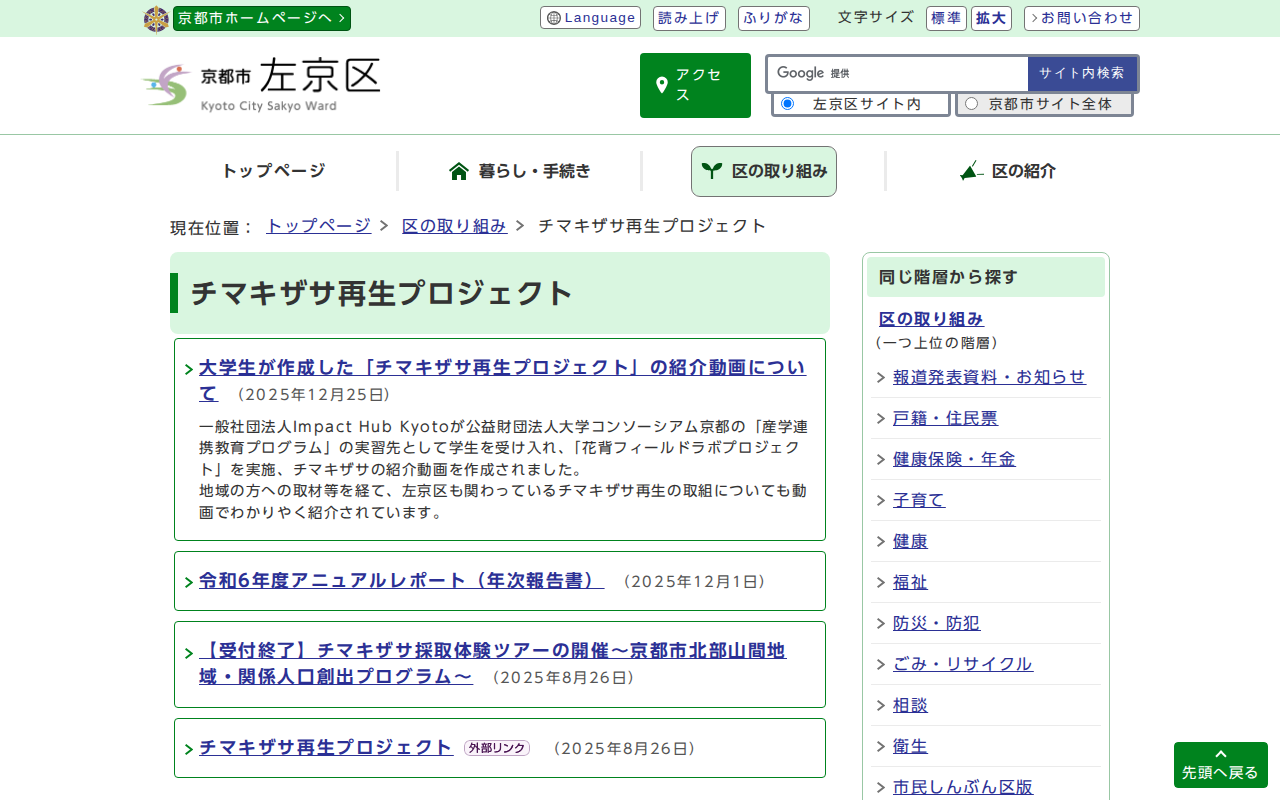
Task: Open 令和6年度アニュアルレポート link
Action: (401, 581)
